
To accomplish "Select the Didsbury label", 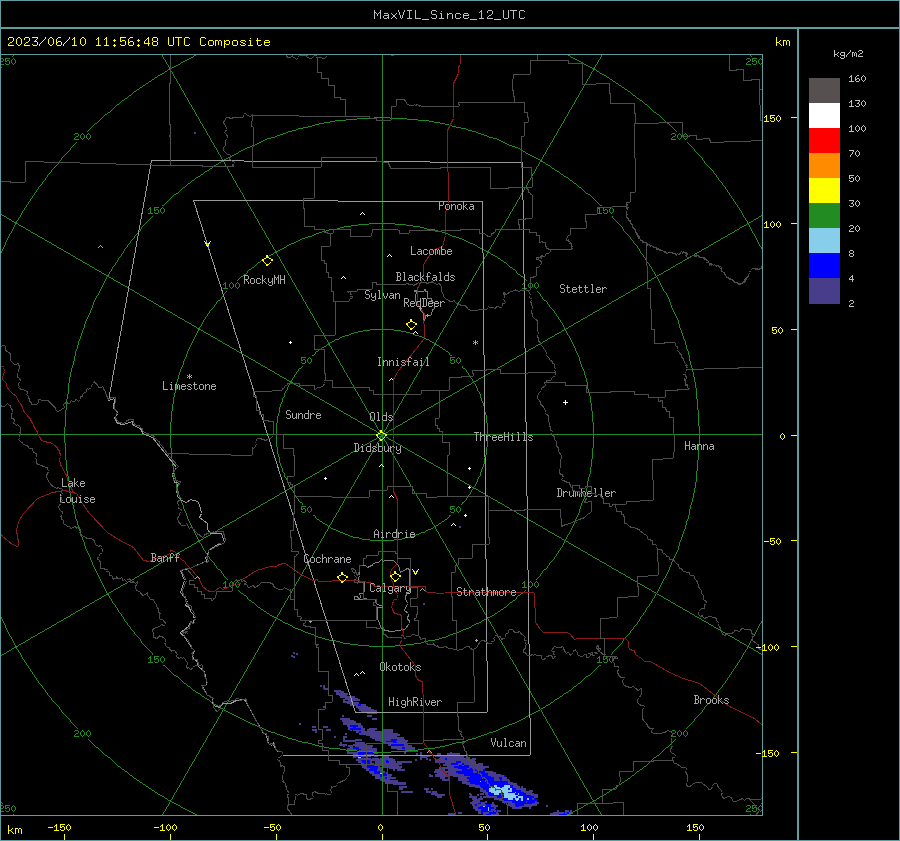I will [x=377, y=448].
